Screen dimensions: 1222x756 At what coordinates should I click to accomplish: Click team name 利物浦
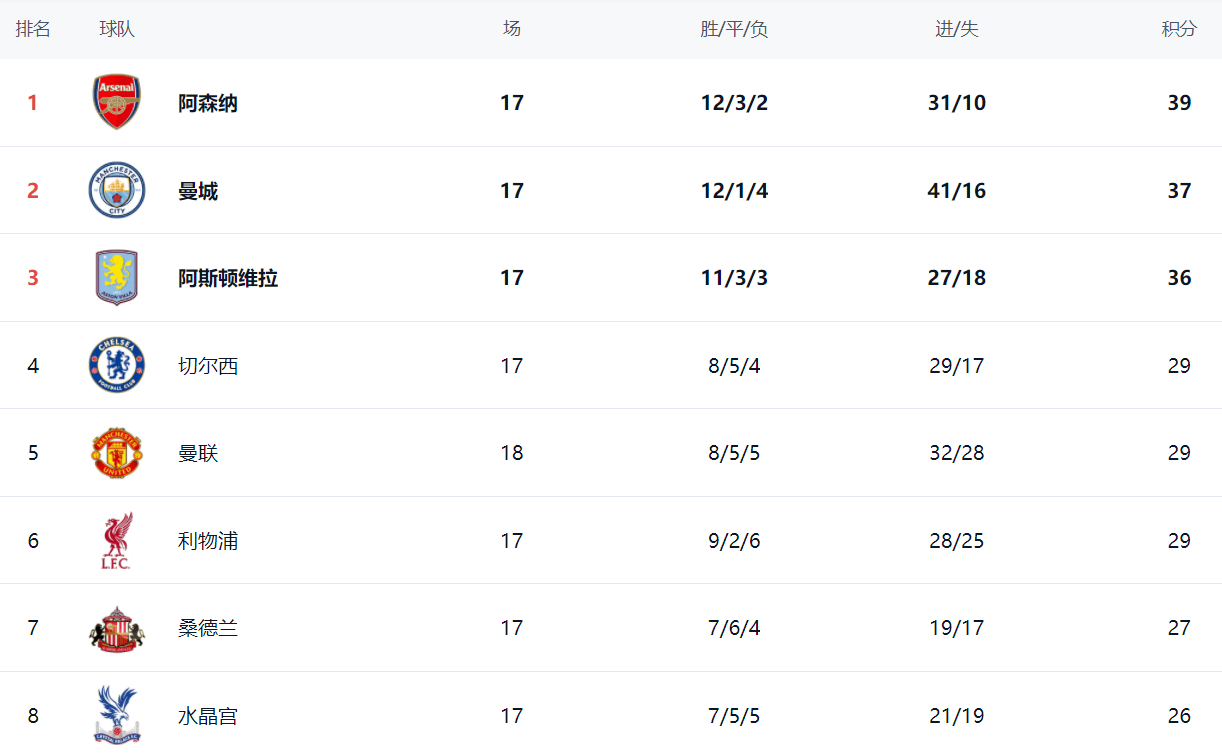tap(208, 541)
